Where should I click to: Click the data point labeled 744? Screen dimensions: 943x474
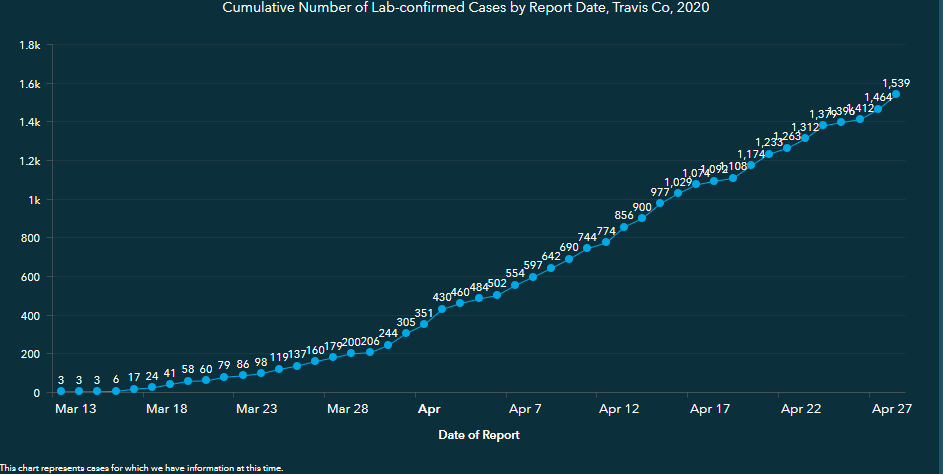tap(588, 248)
